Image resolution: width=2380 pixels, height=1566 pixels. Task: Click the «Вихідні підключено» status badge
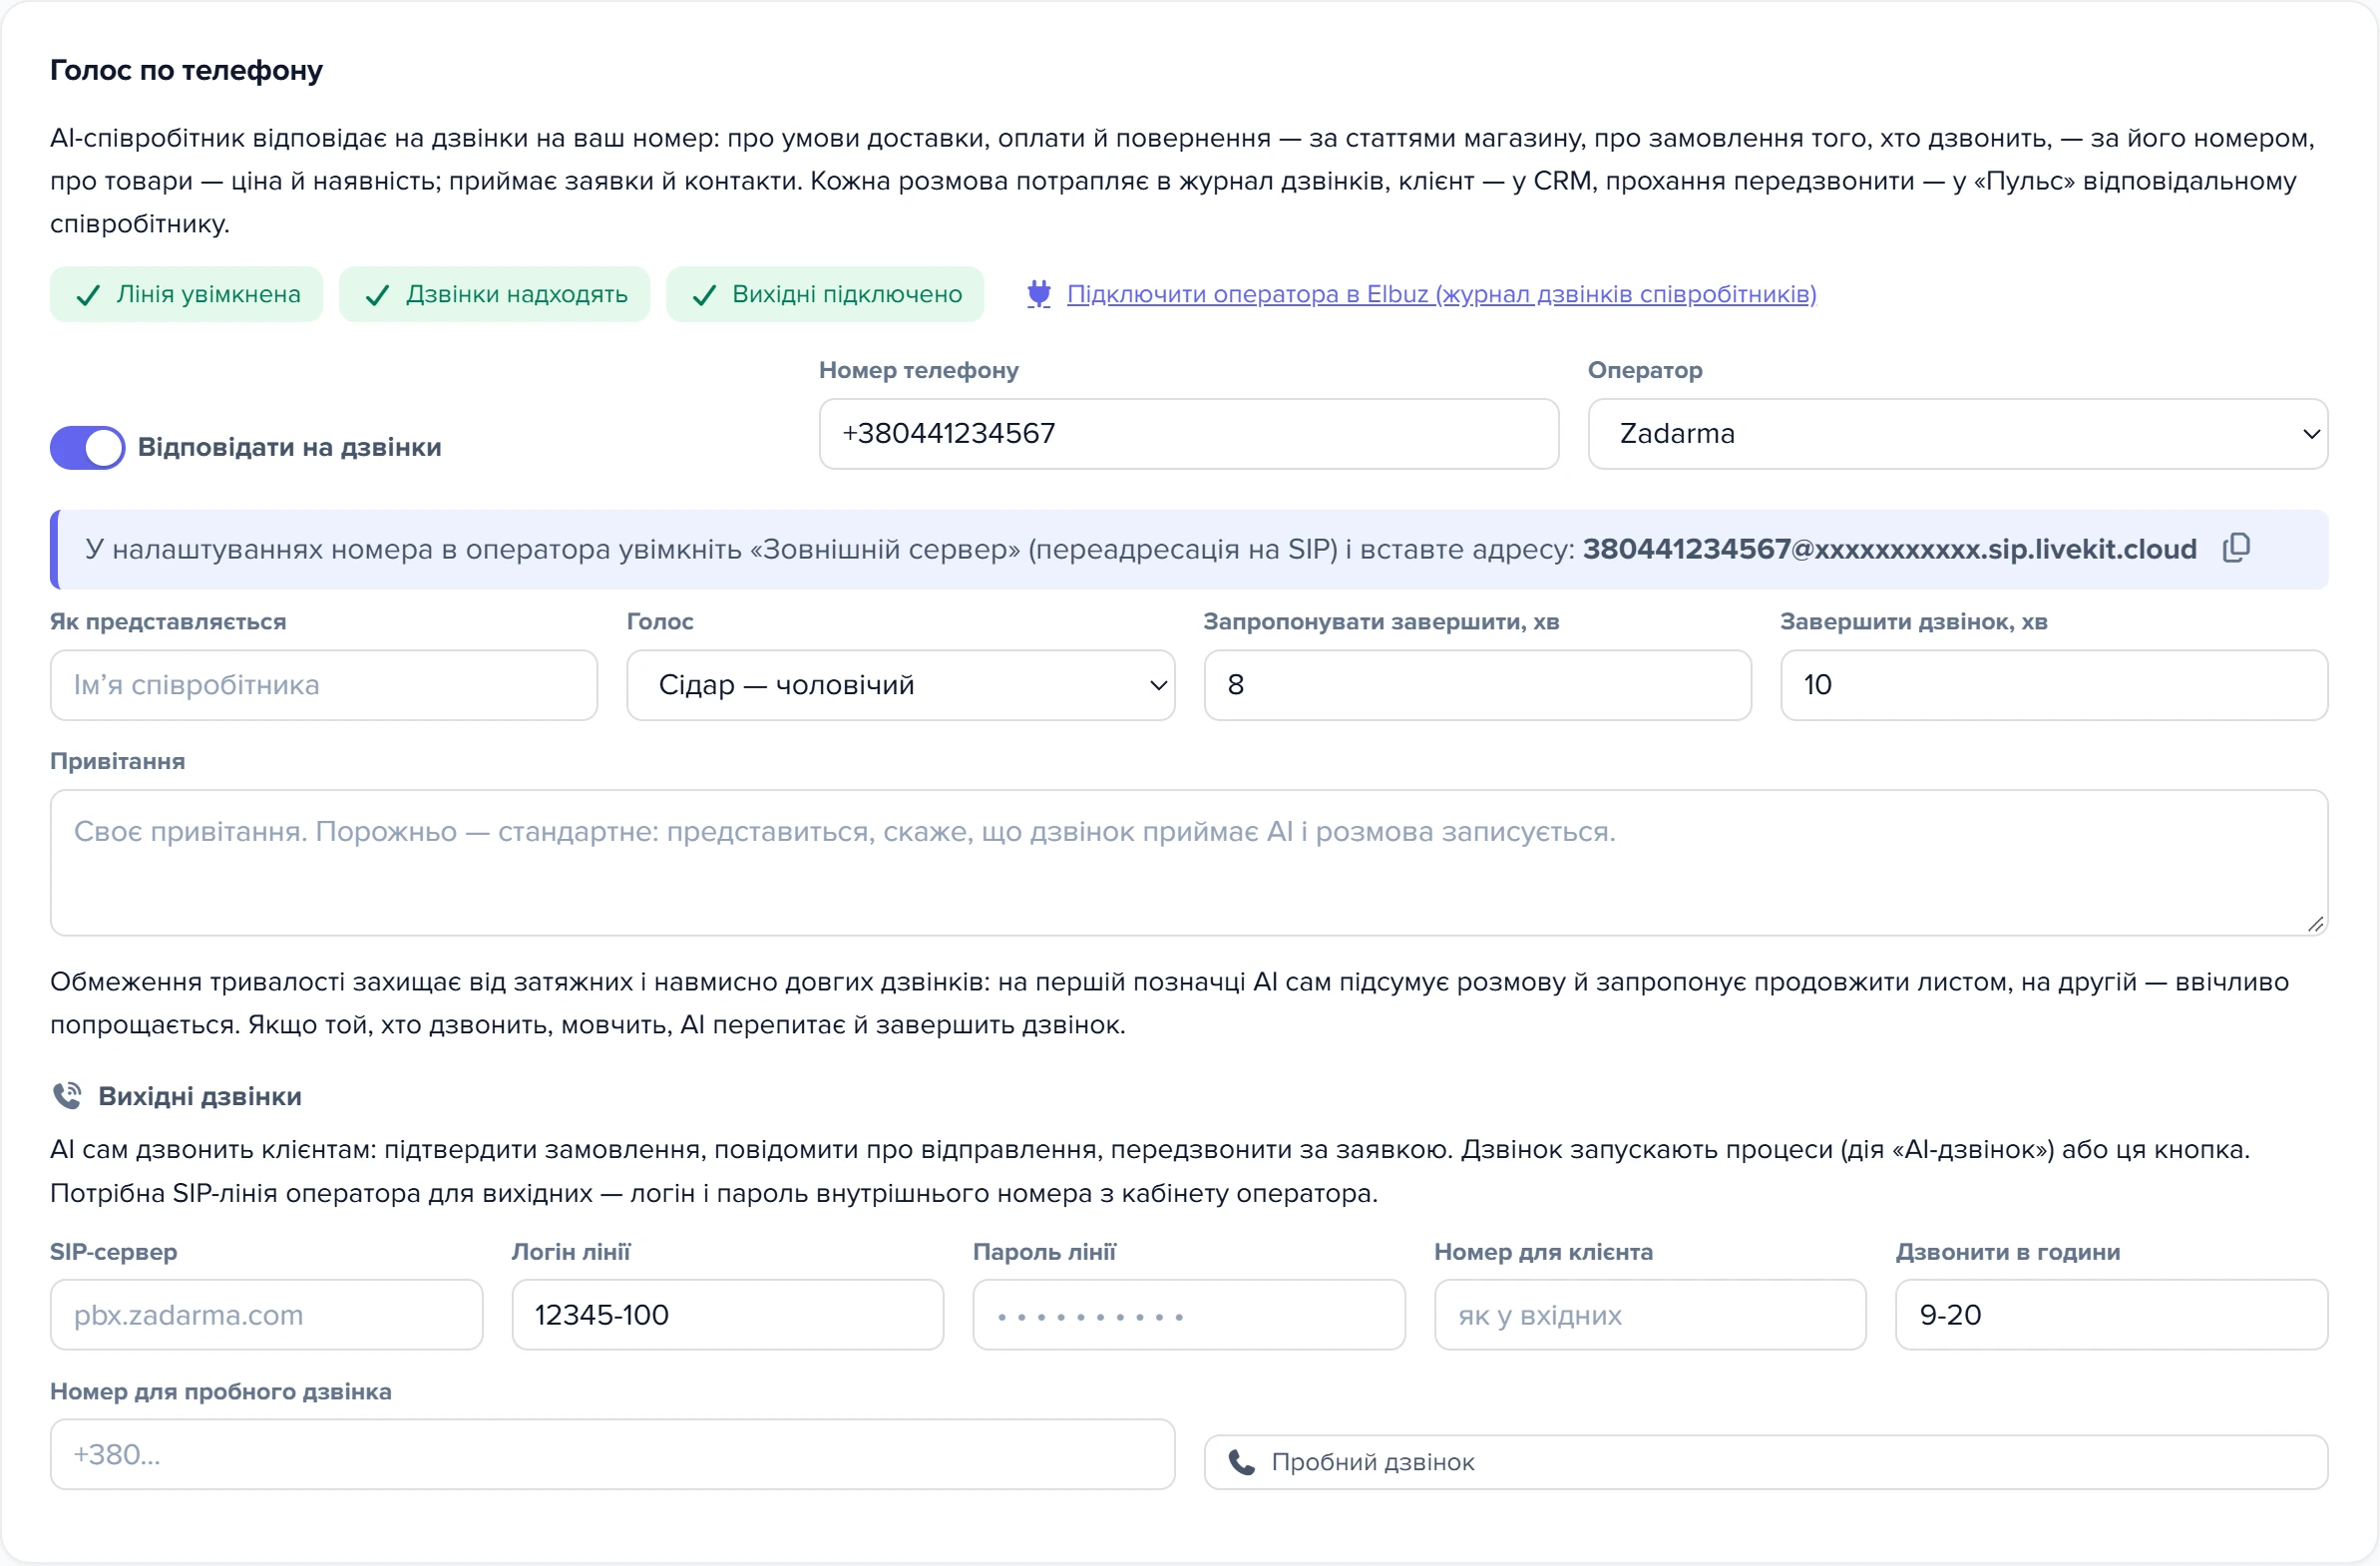pyautogui.click(x=825, y=294)
